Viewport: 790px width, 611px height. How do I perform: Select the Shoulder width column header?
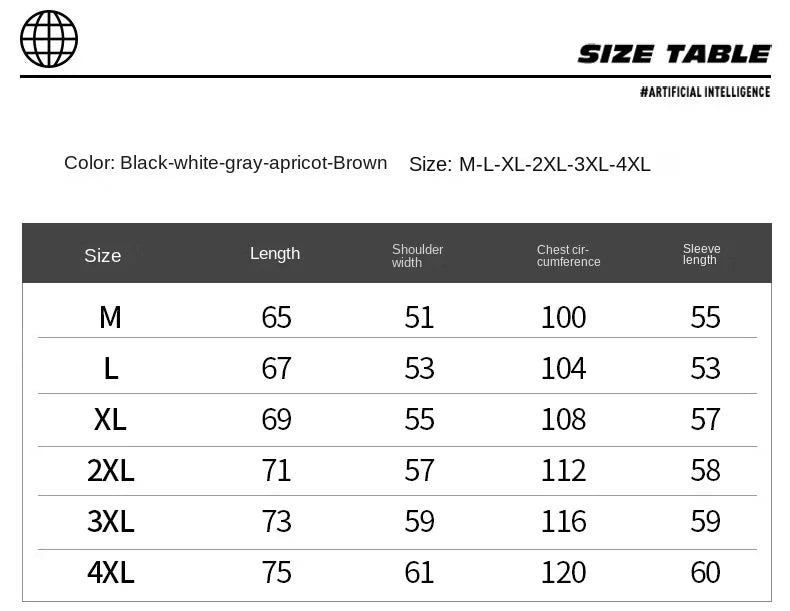417,256
